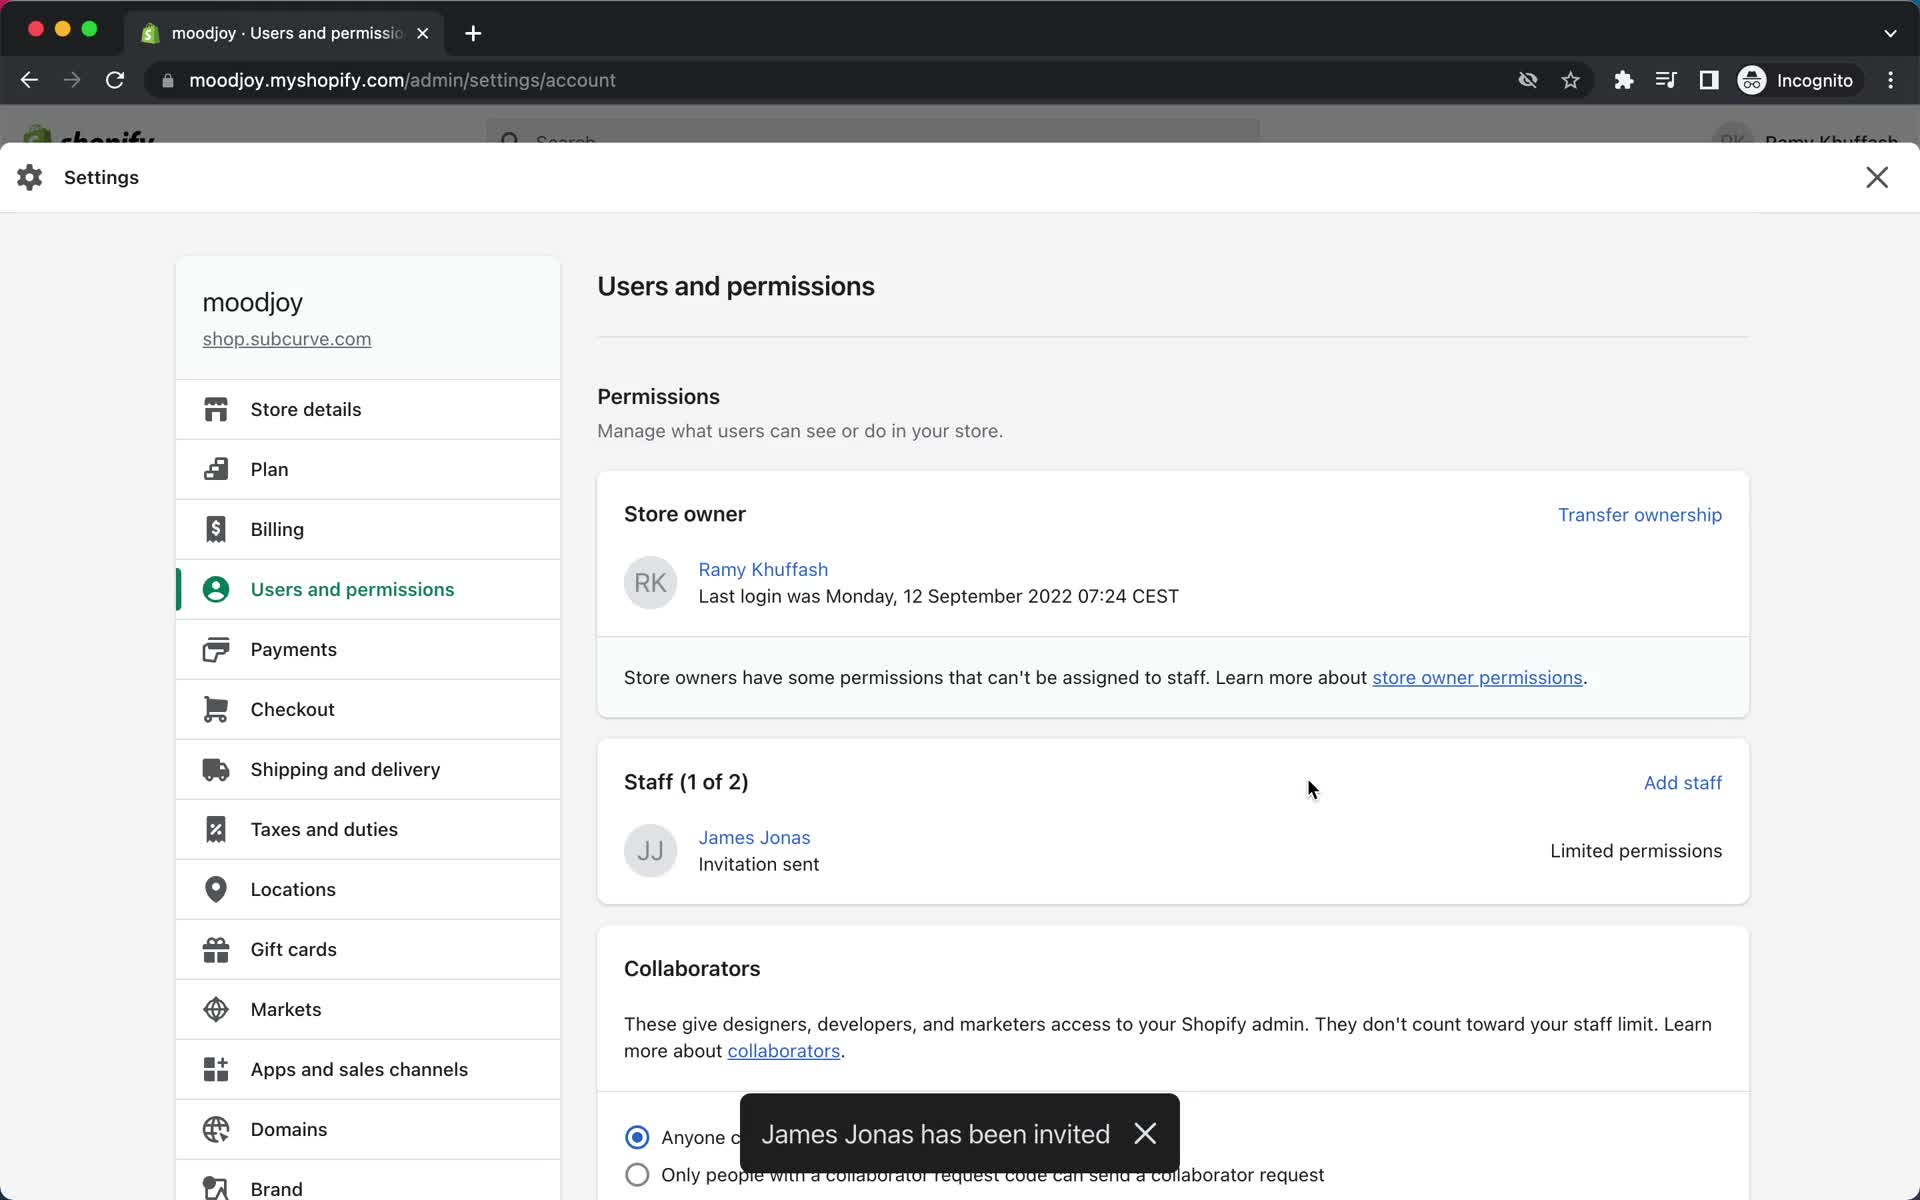Open Locations settings
1920x1200 pixels.
pyautogui.click(x=368, y=889)
